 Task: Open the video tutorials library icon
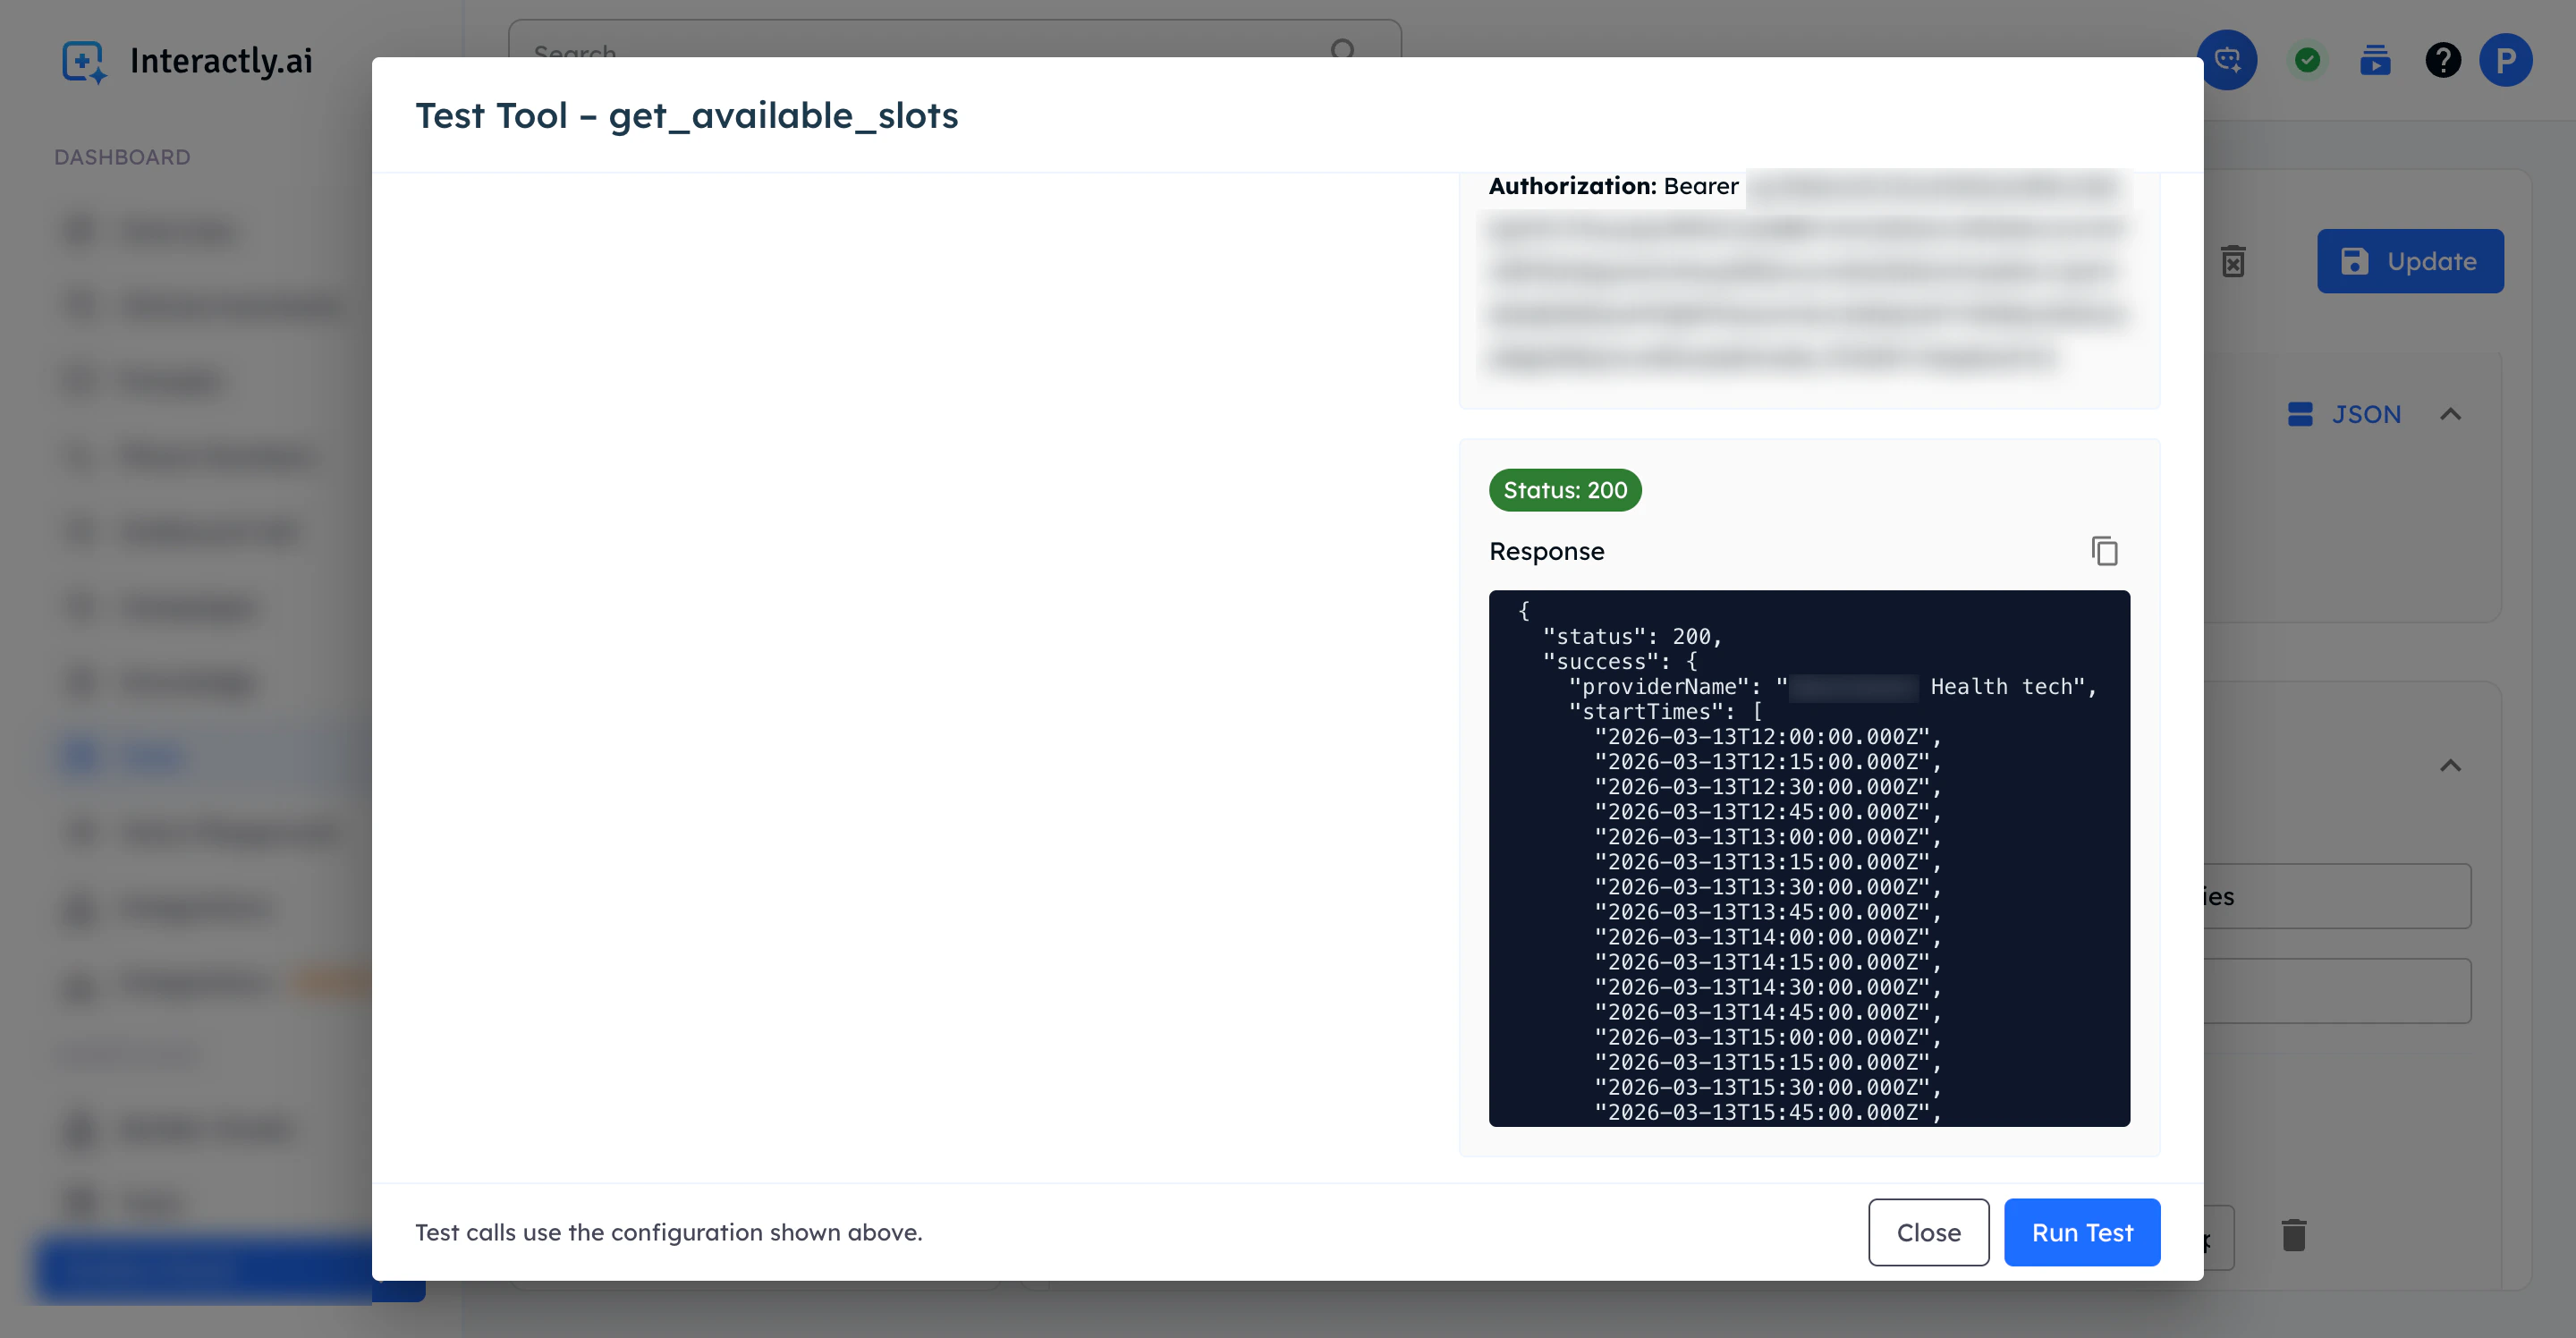click(x=2375, y=60)
